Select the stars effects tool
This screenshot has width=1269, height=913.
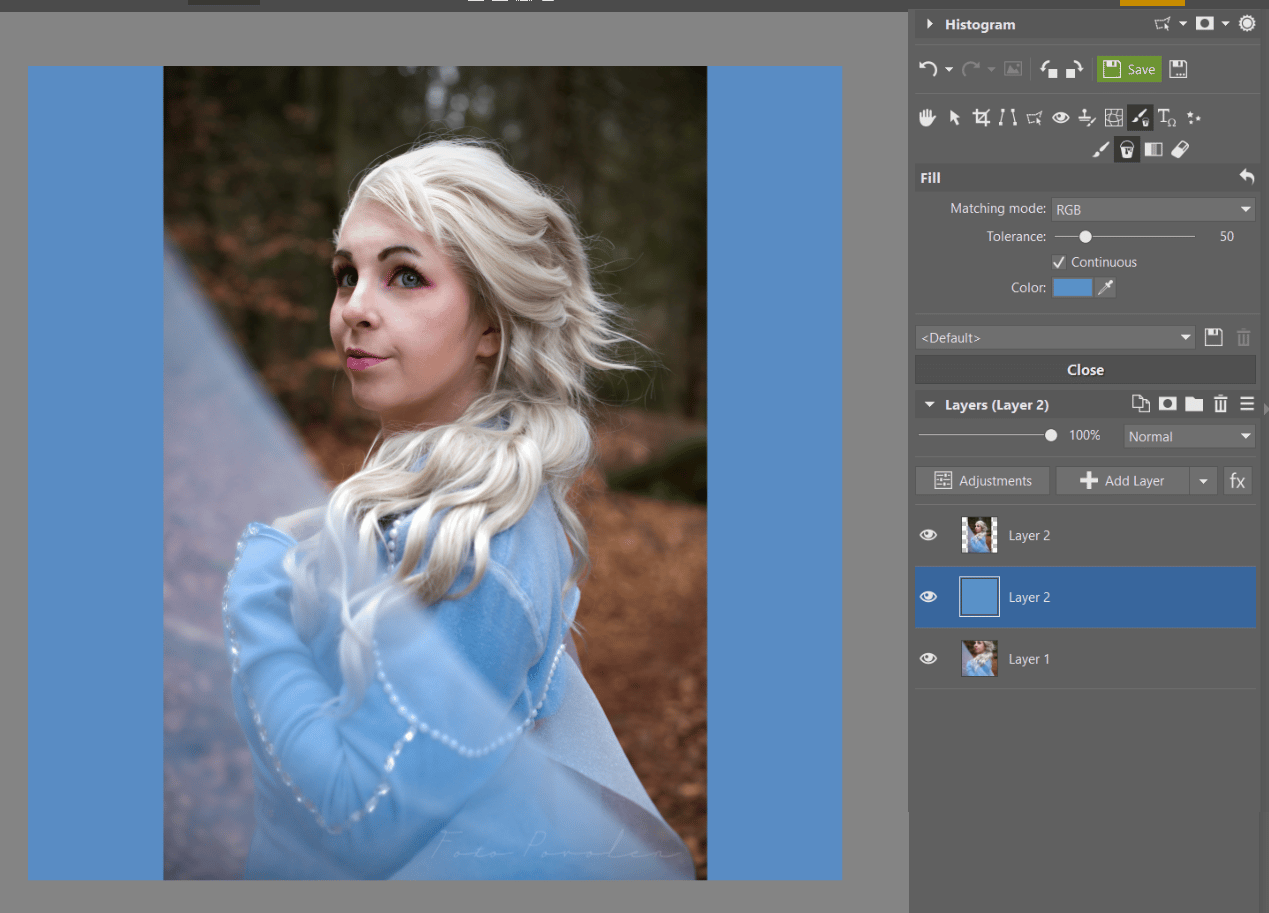coord(1194,118)
